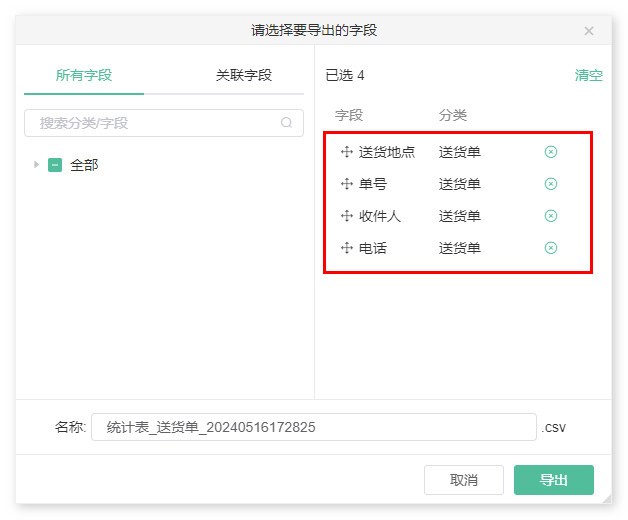The height and width of the screenshot is (520, 628).
Task: Toggle the 全部 checkbox
Action: point(55,165)
